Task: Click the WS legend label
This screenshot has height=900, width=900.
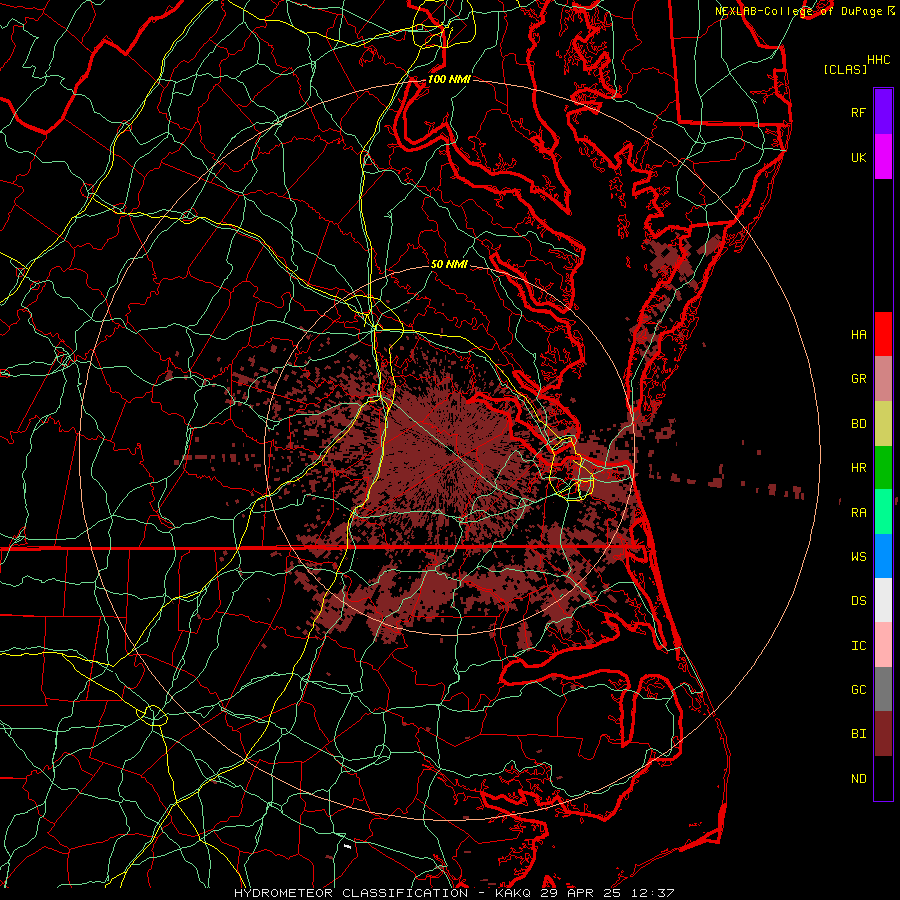Action: click(x=858, y=557)
